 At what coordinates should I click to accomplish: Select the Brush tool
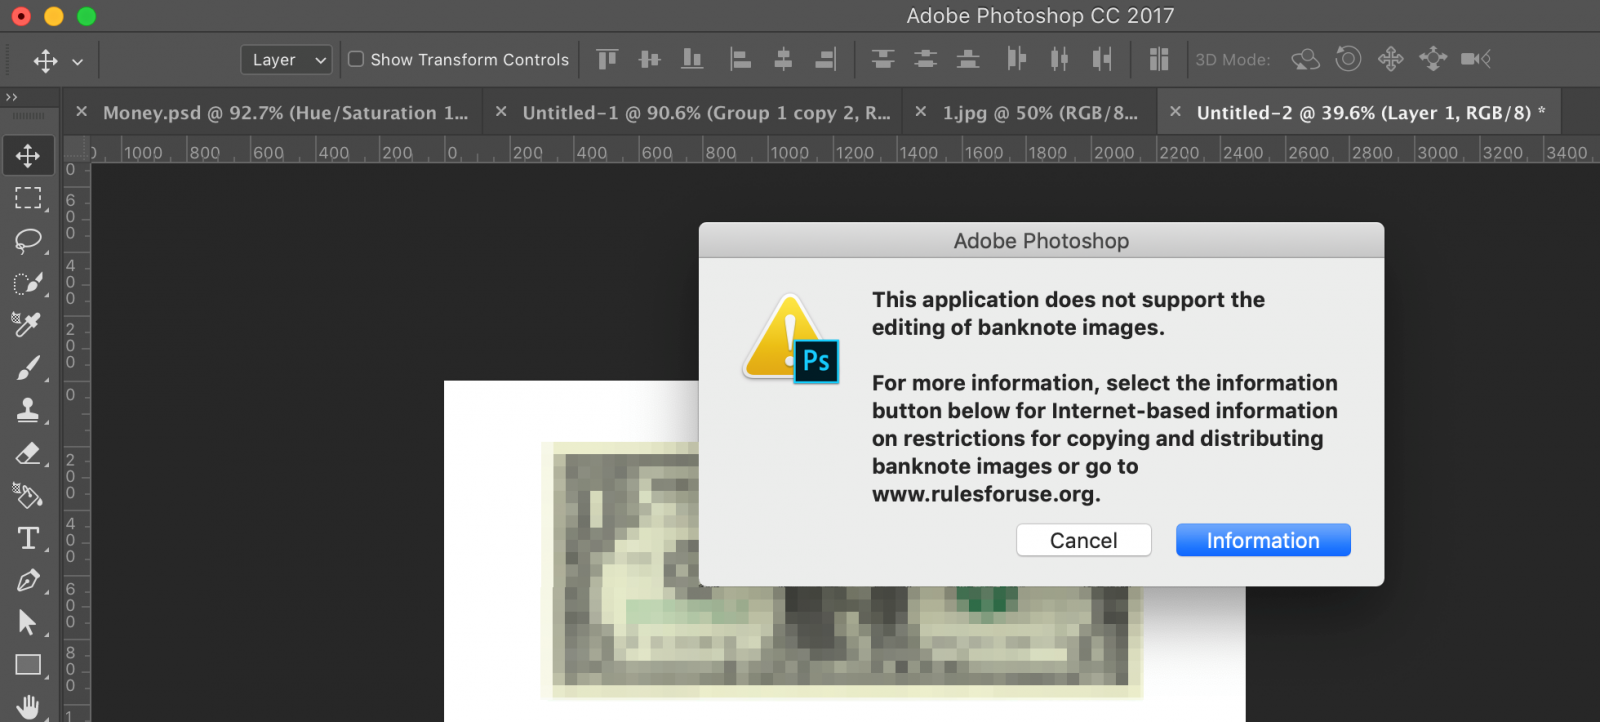28,368
